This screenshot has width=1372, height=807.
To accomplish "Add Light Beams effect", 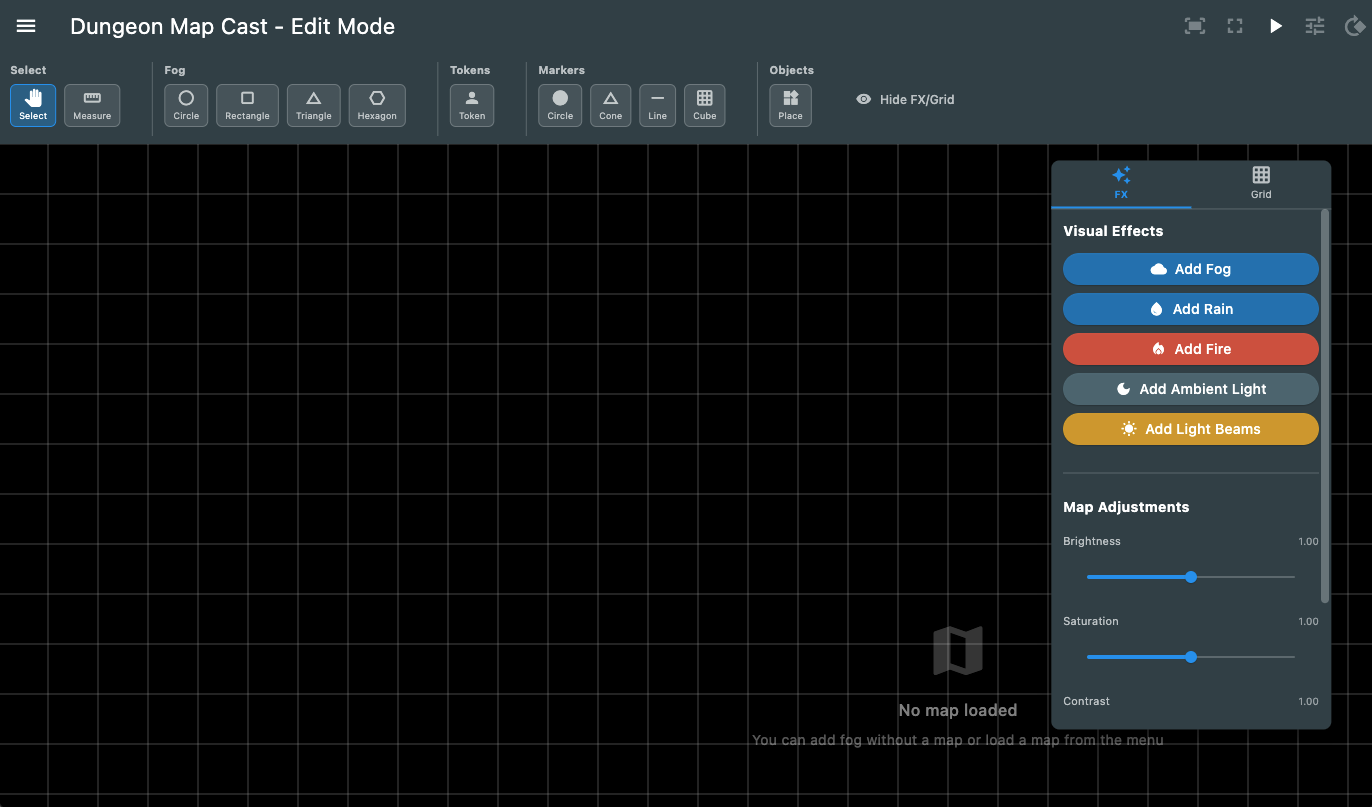I will tap(1190, 429).
